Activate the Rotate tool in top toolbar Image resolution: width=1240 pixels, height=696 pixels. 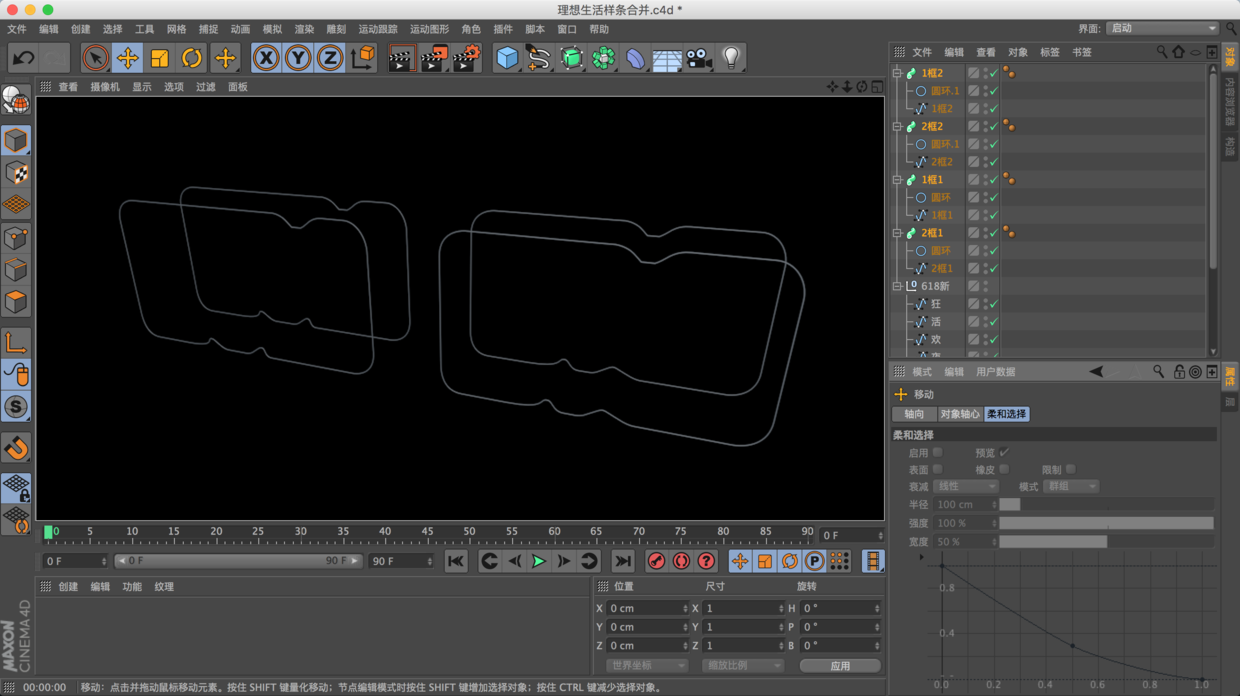pos(191,58)
